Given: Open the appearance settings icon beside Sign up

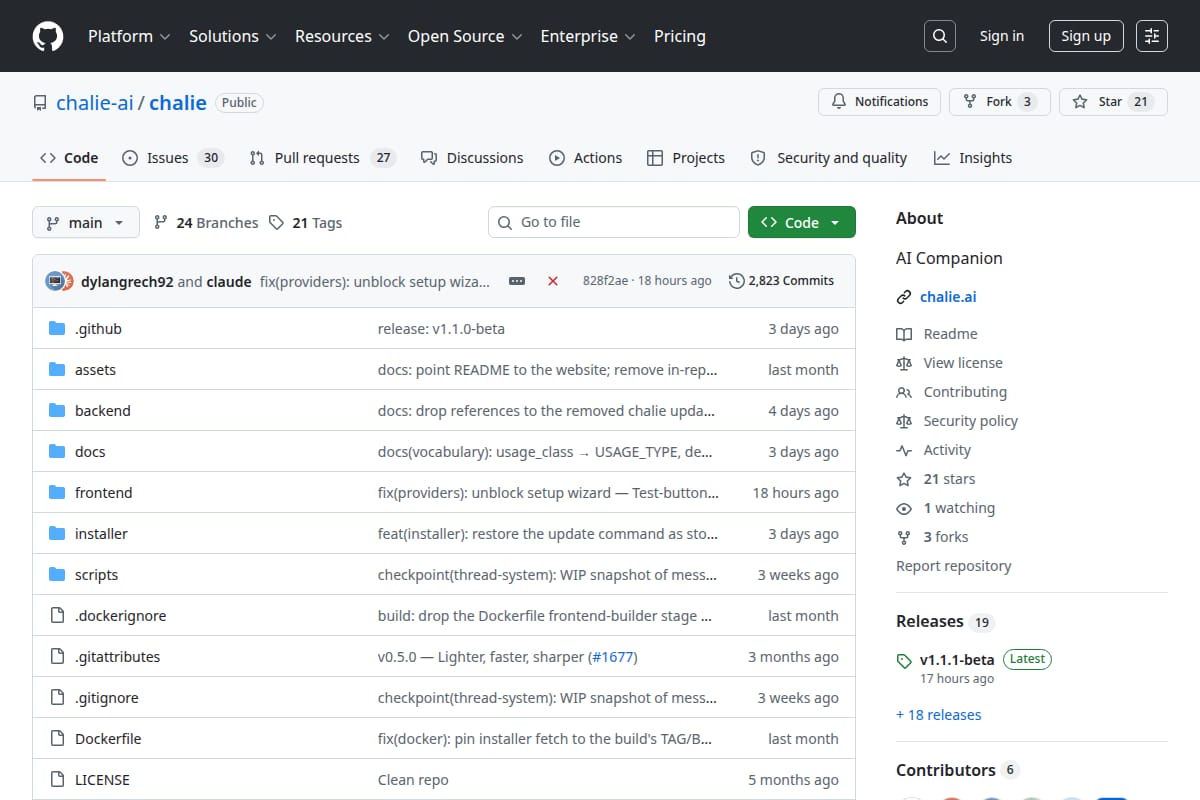Looking at the screenshot, I should pyautogui.click(x=1152, y=36).
